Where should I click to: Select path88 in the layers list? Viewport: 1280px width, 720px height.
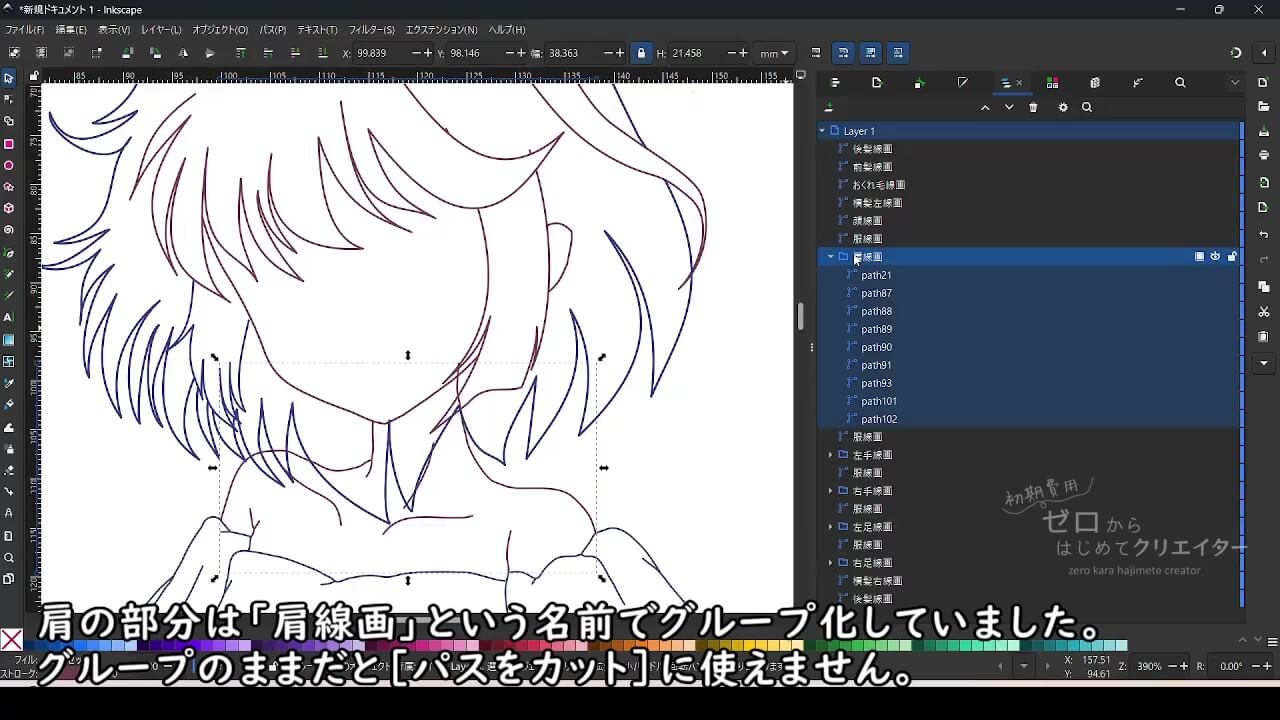pos(876,311)
